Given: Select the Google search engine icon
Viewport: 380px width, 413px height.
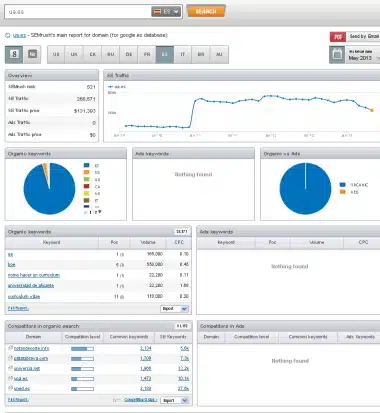Looking at the screenshot, I should click(x=14, y=54).
